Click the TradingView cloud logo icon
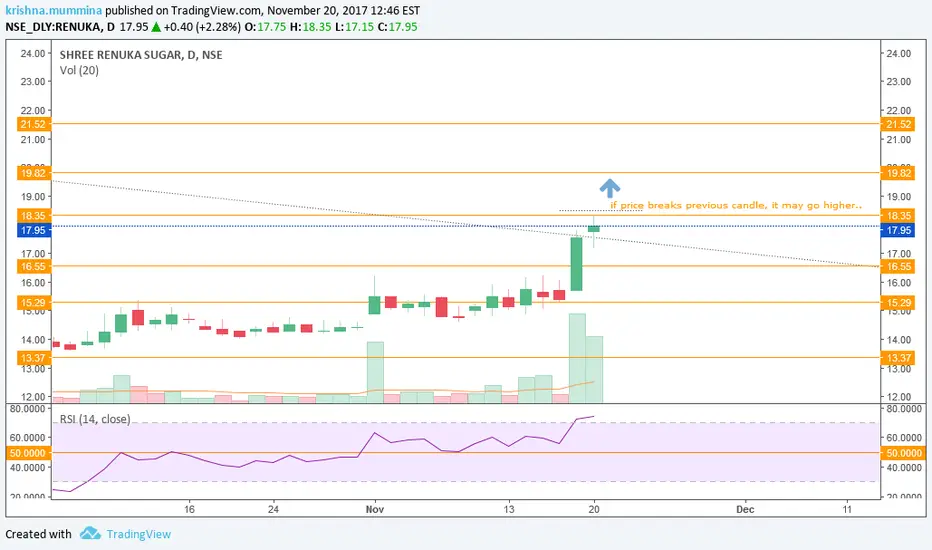932x550 pixels. [90, 533]
